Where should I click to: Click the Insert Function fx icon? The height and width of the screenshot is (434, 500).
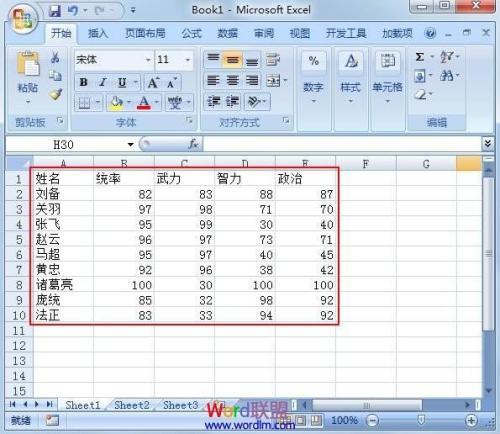pos(193,144)
